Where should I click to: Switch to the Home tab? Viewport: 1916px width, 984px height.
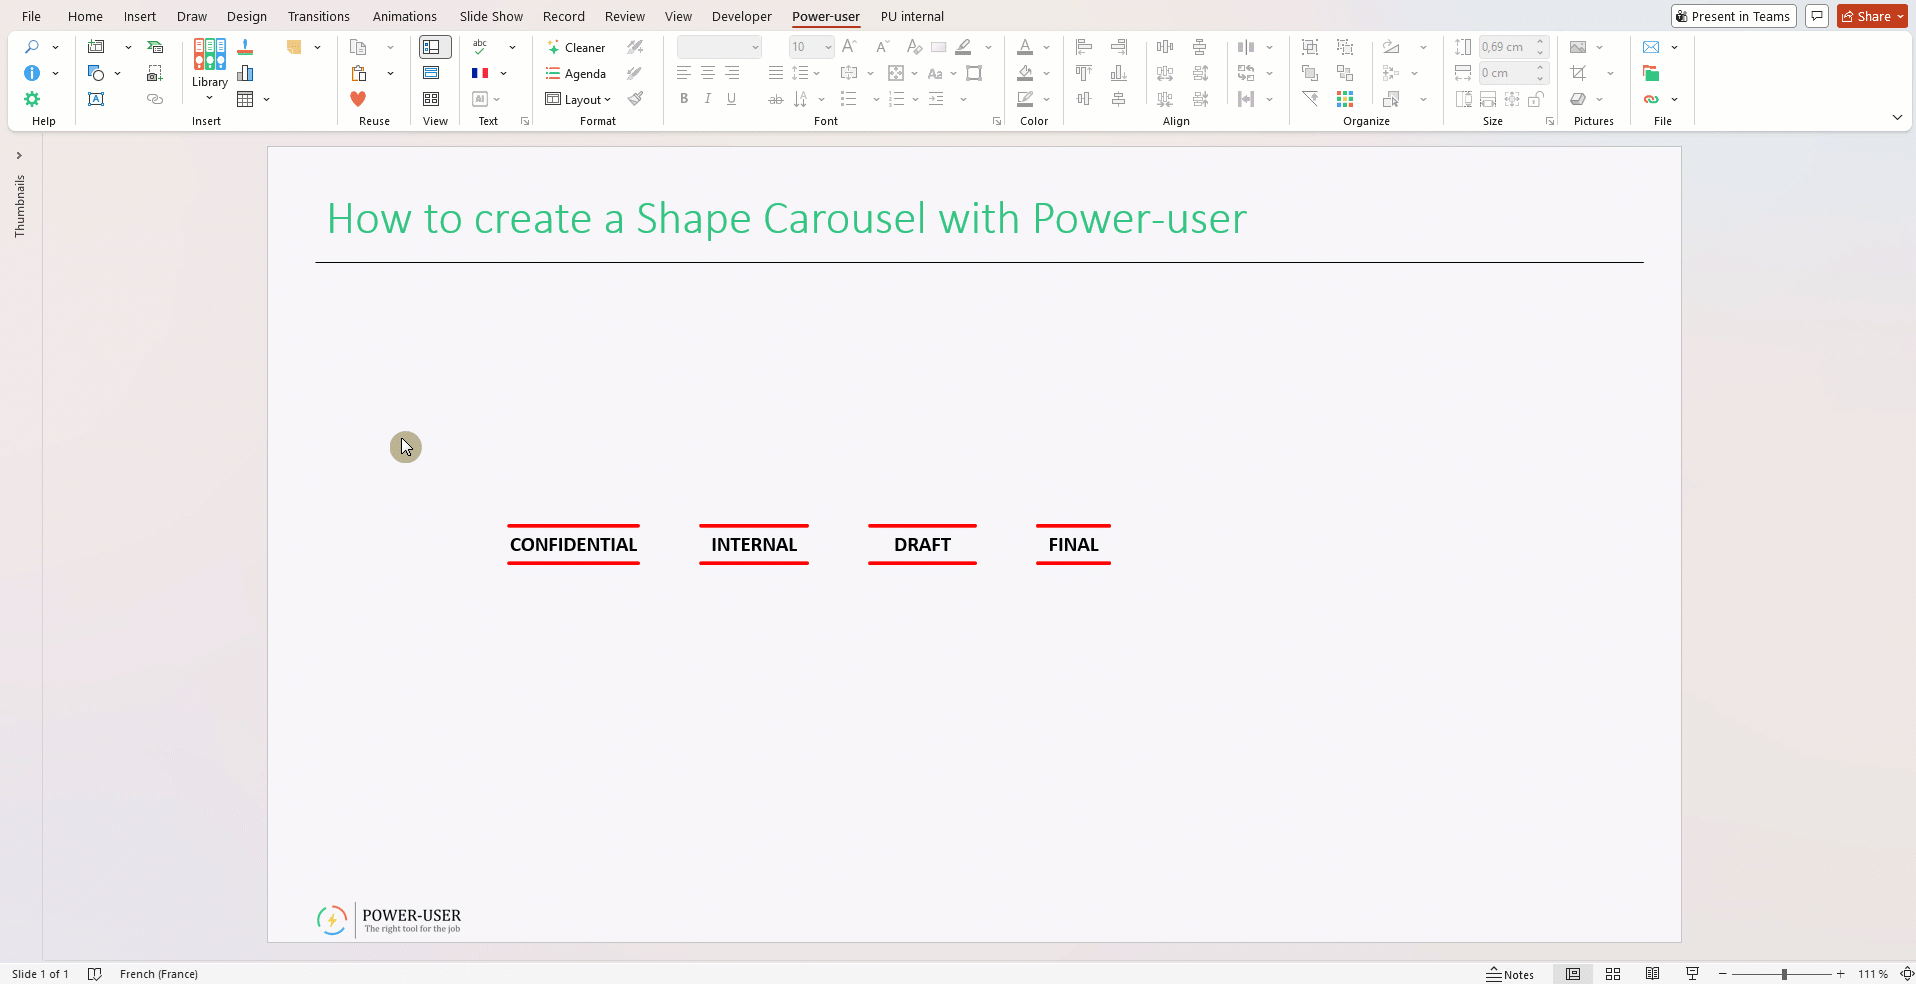point(85,16)
